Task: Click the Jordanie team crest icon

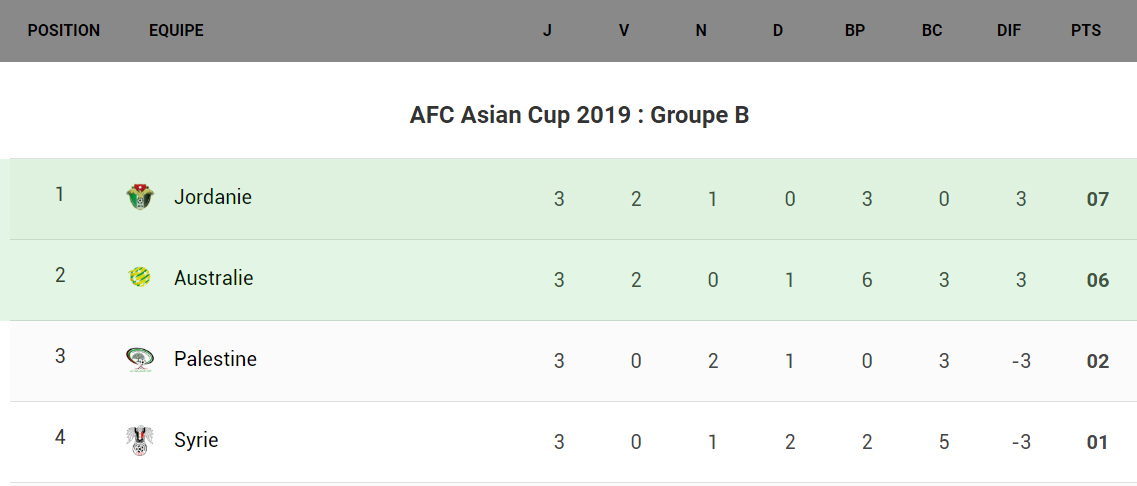Action: (140, 197)
